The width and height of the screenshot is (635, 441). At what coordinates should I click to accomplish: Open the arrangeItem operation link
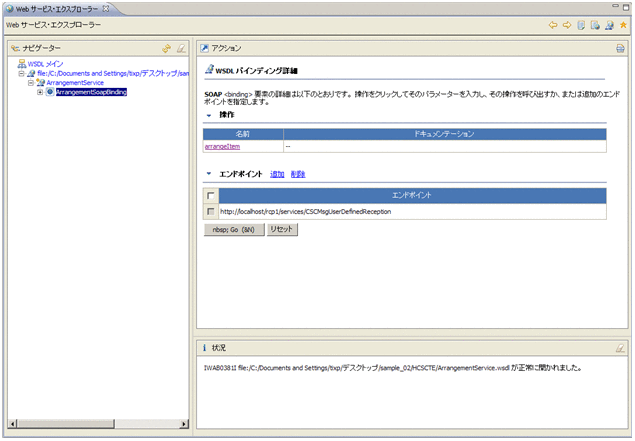pos(221,146)
